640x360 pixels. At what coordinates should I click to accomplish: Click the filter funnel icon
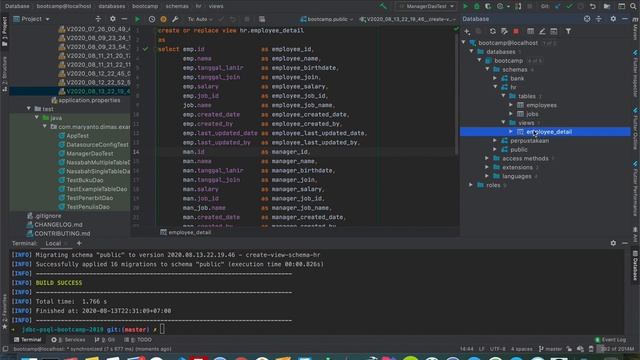click(568, 31)
